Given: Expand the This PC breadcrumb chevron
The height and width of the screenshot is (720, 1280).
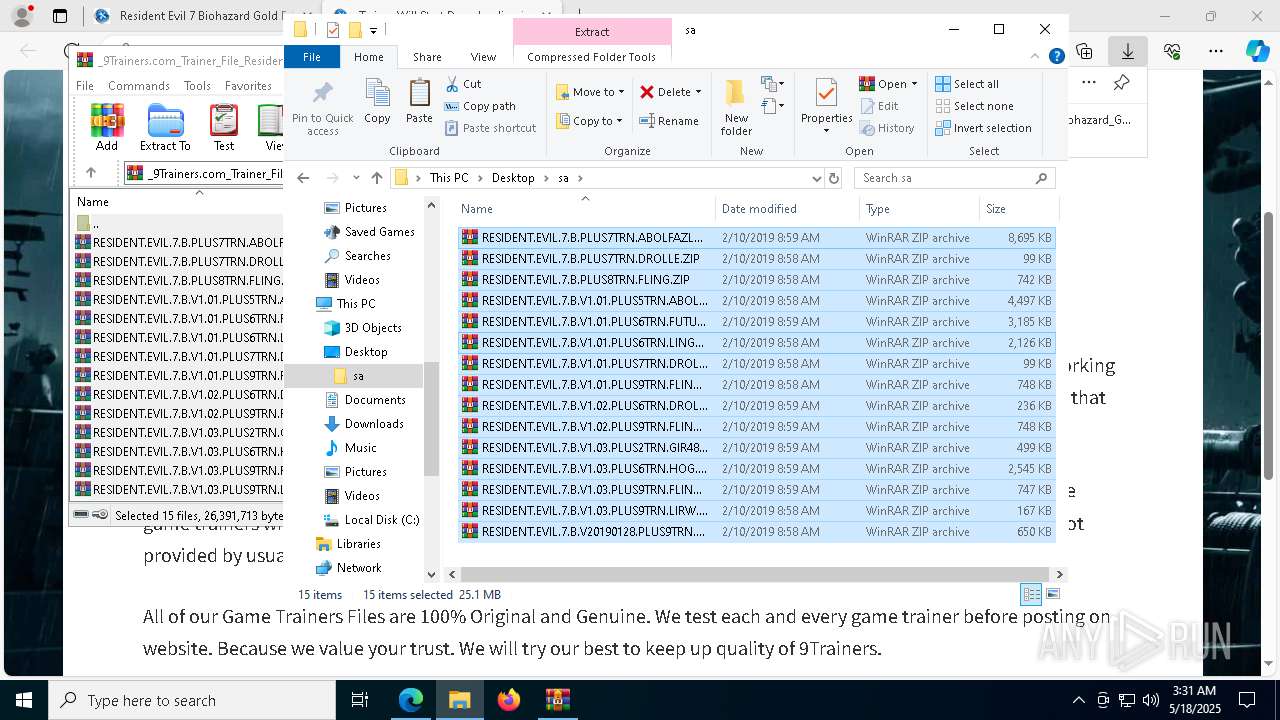Looking at the screenshot, I should pos(480,178).
